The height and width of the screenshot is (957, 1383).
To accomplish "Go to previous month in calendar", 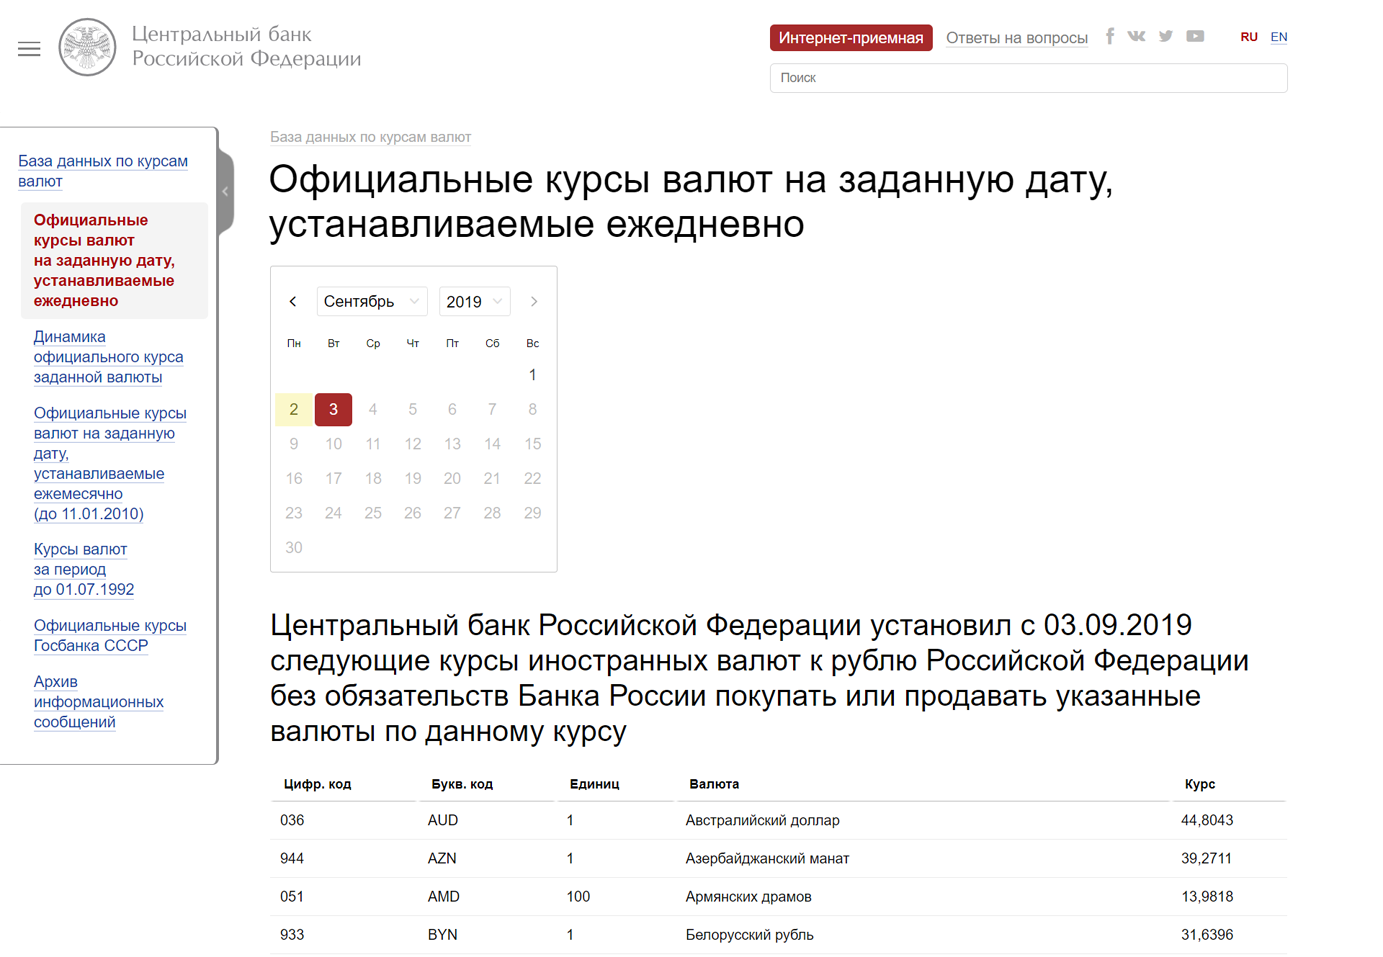I will (x=293, y=301).
